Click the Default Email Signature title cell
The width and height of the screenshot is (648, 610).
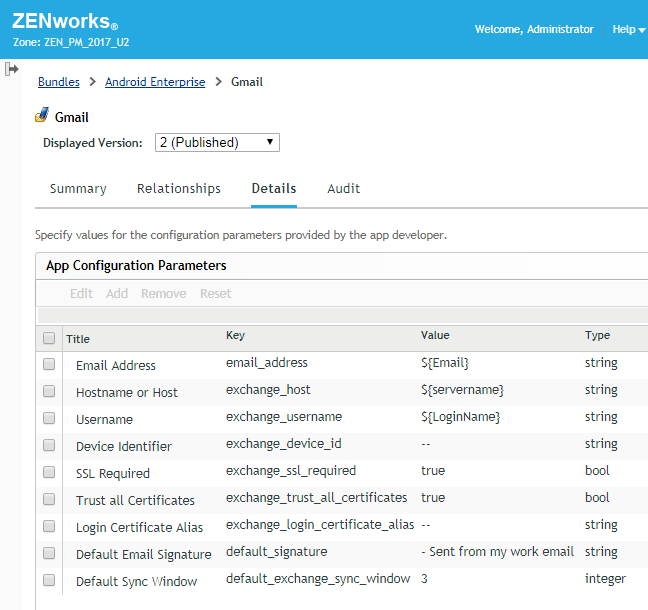143,555
